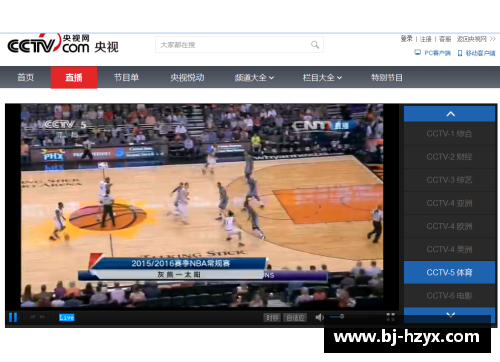Viewport: 500px width, 362px height.
Task: Click the search magnifier icon
Action: click(315, 45)
